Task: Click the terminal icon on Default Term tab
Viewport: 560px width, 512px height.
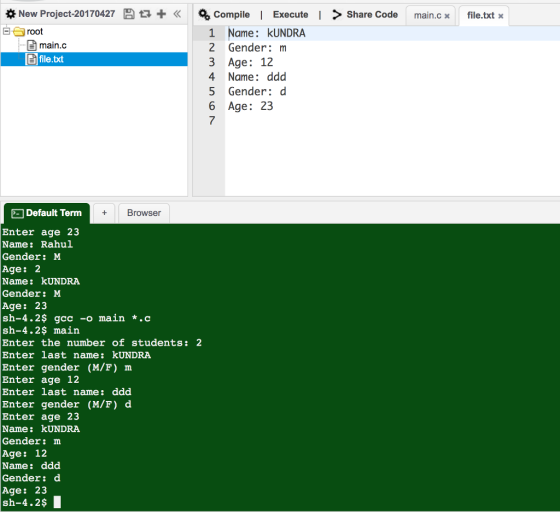Action: (17, 214)
